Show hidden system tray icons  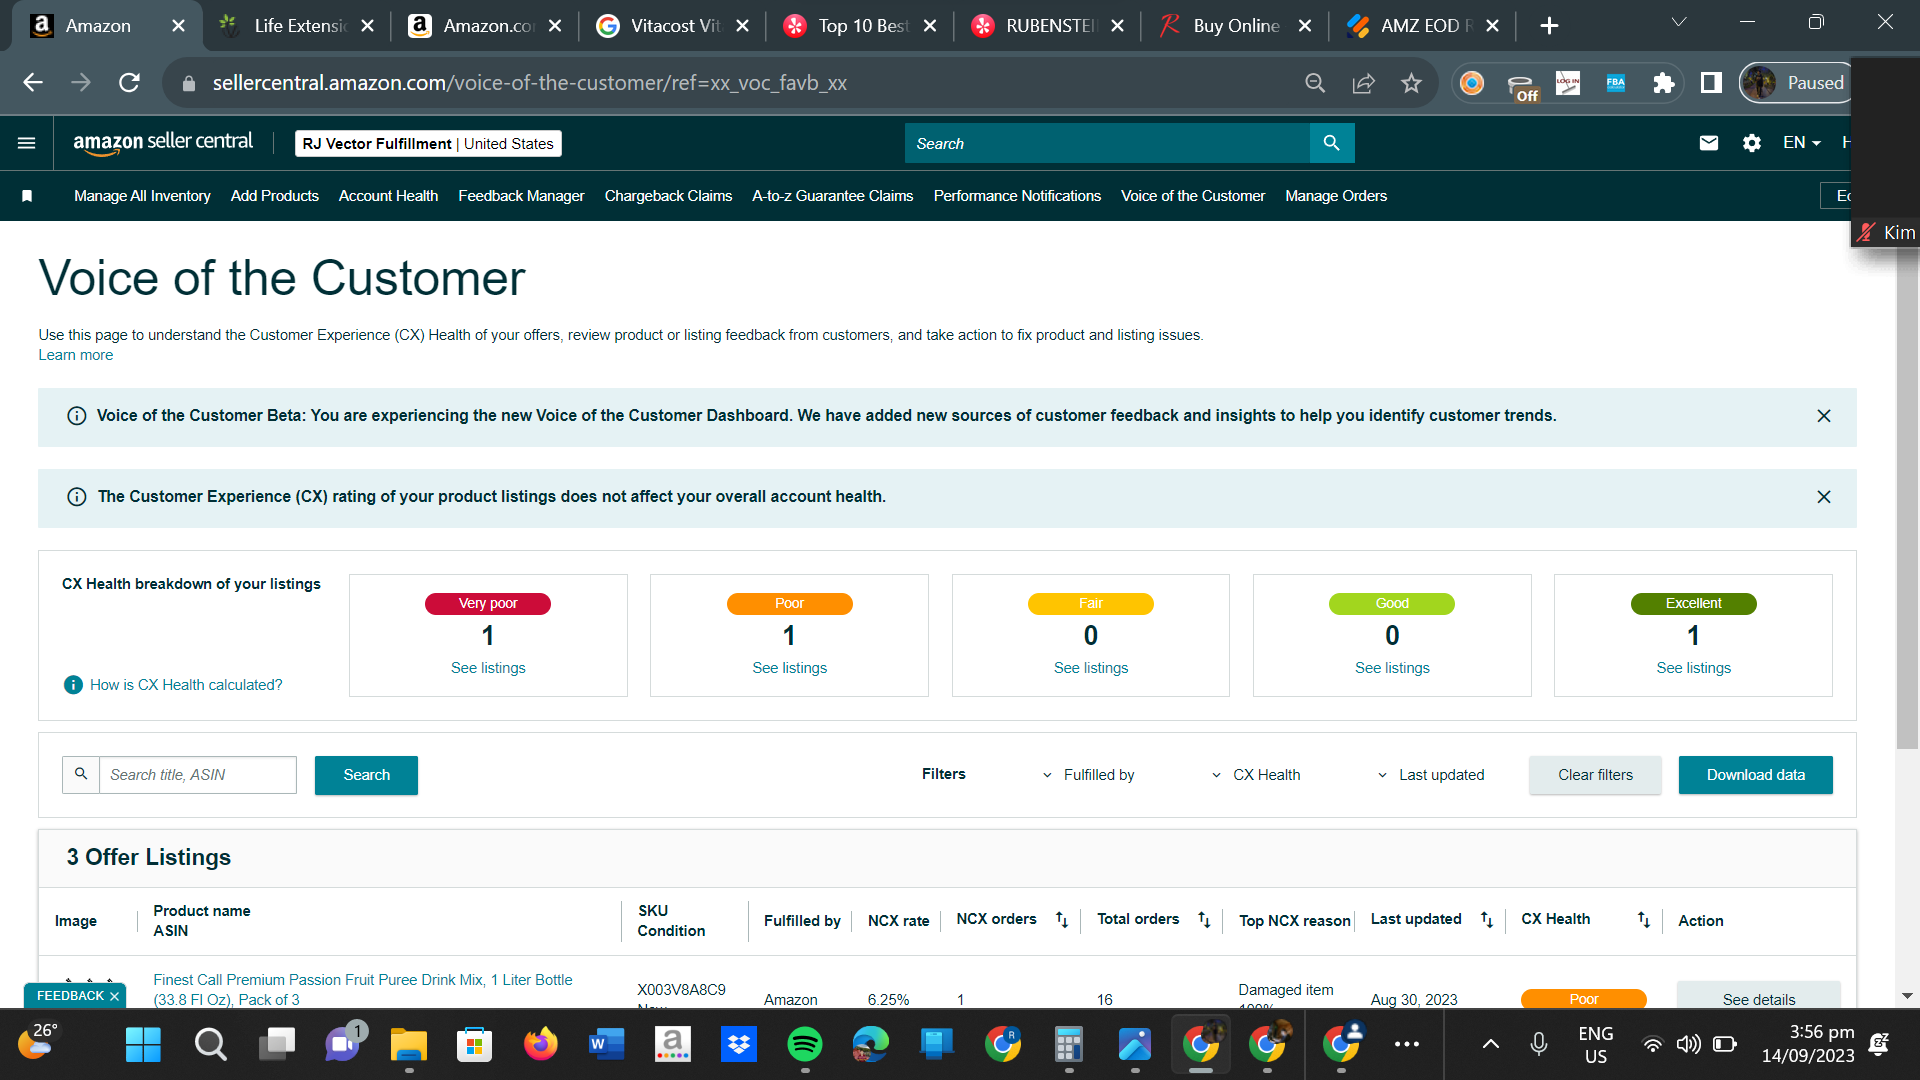[x=1490, y=1045]
